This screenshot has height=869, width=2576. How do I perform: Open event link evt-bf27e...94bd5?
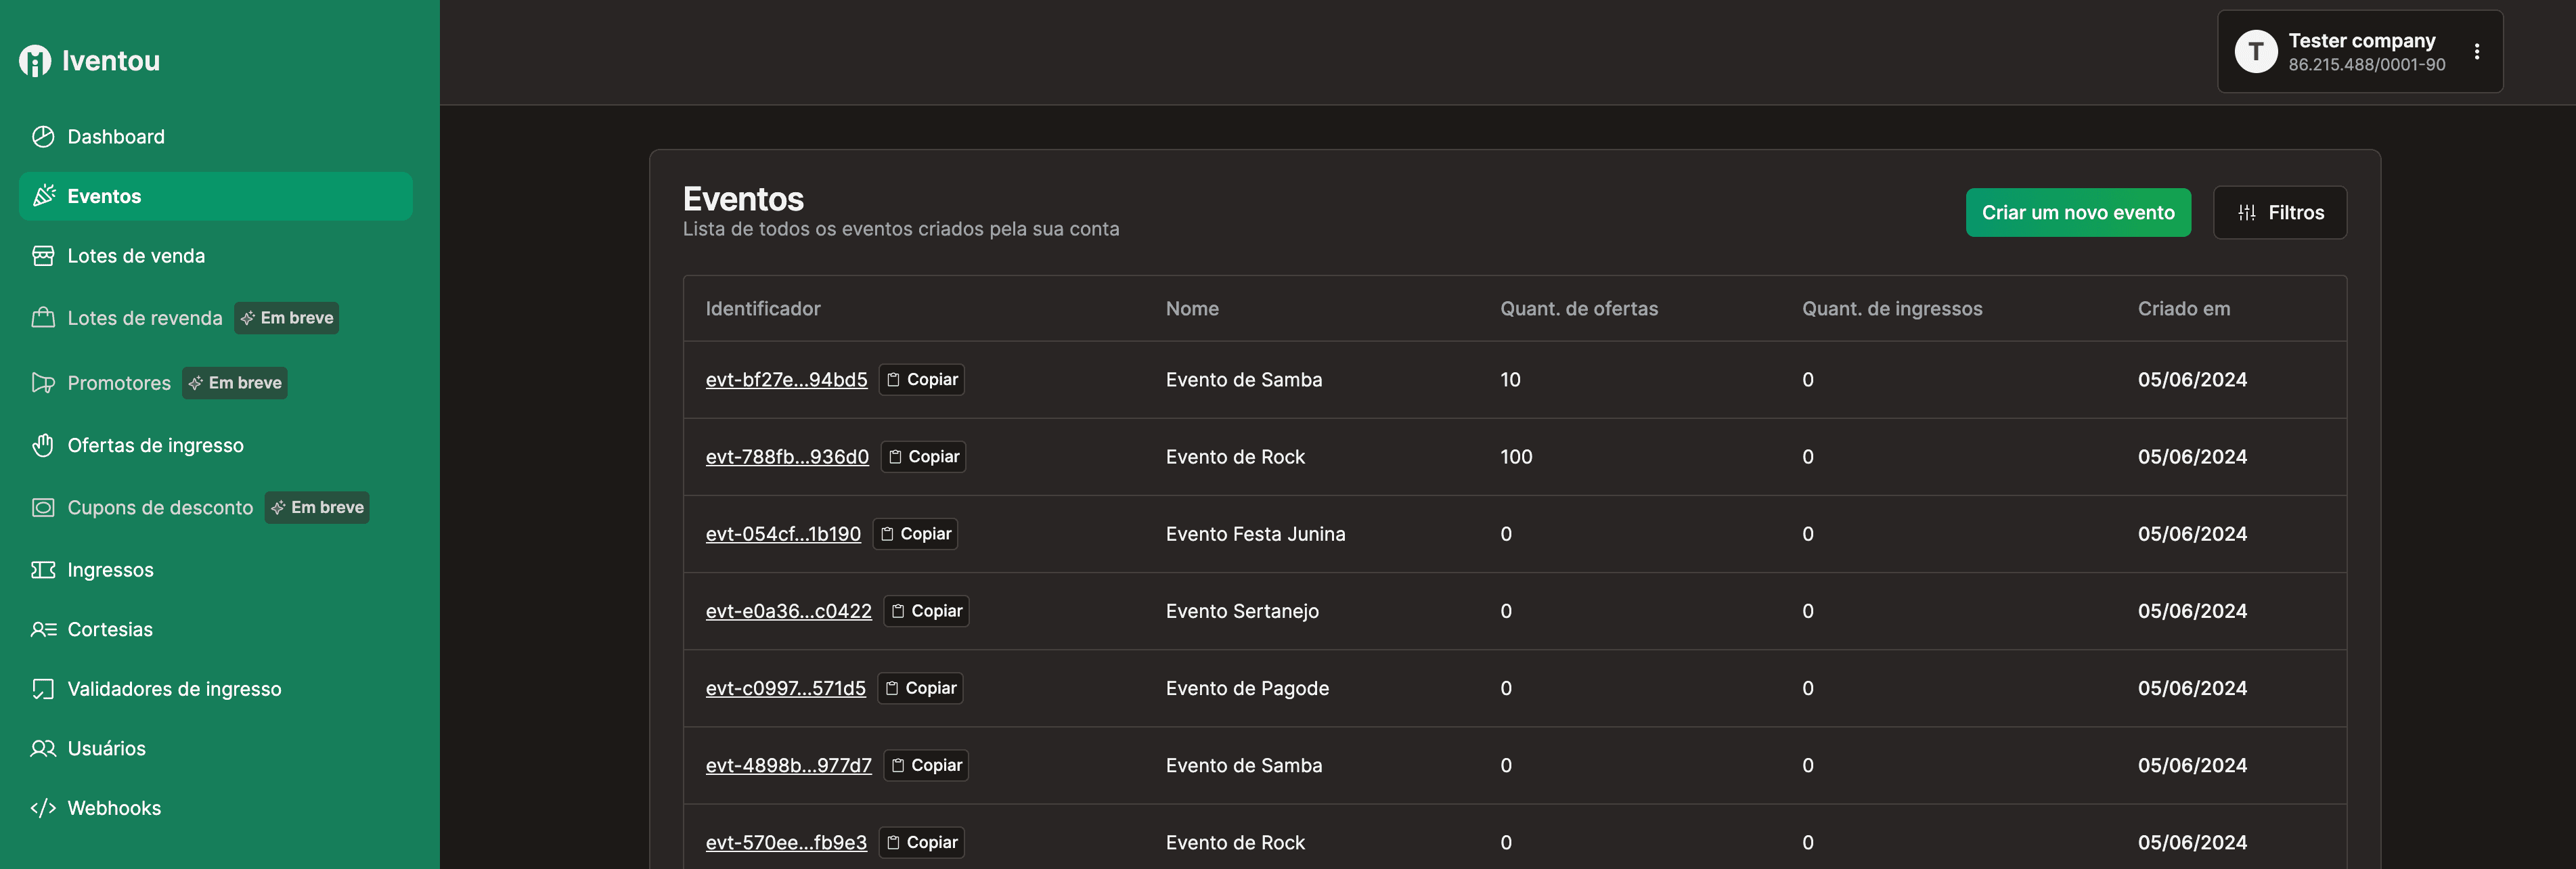pyautogui.click(x=786, y=380)
